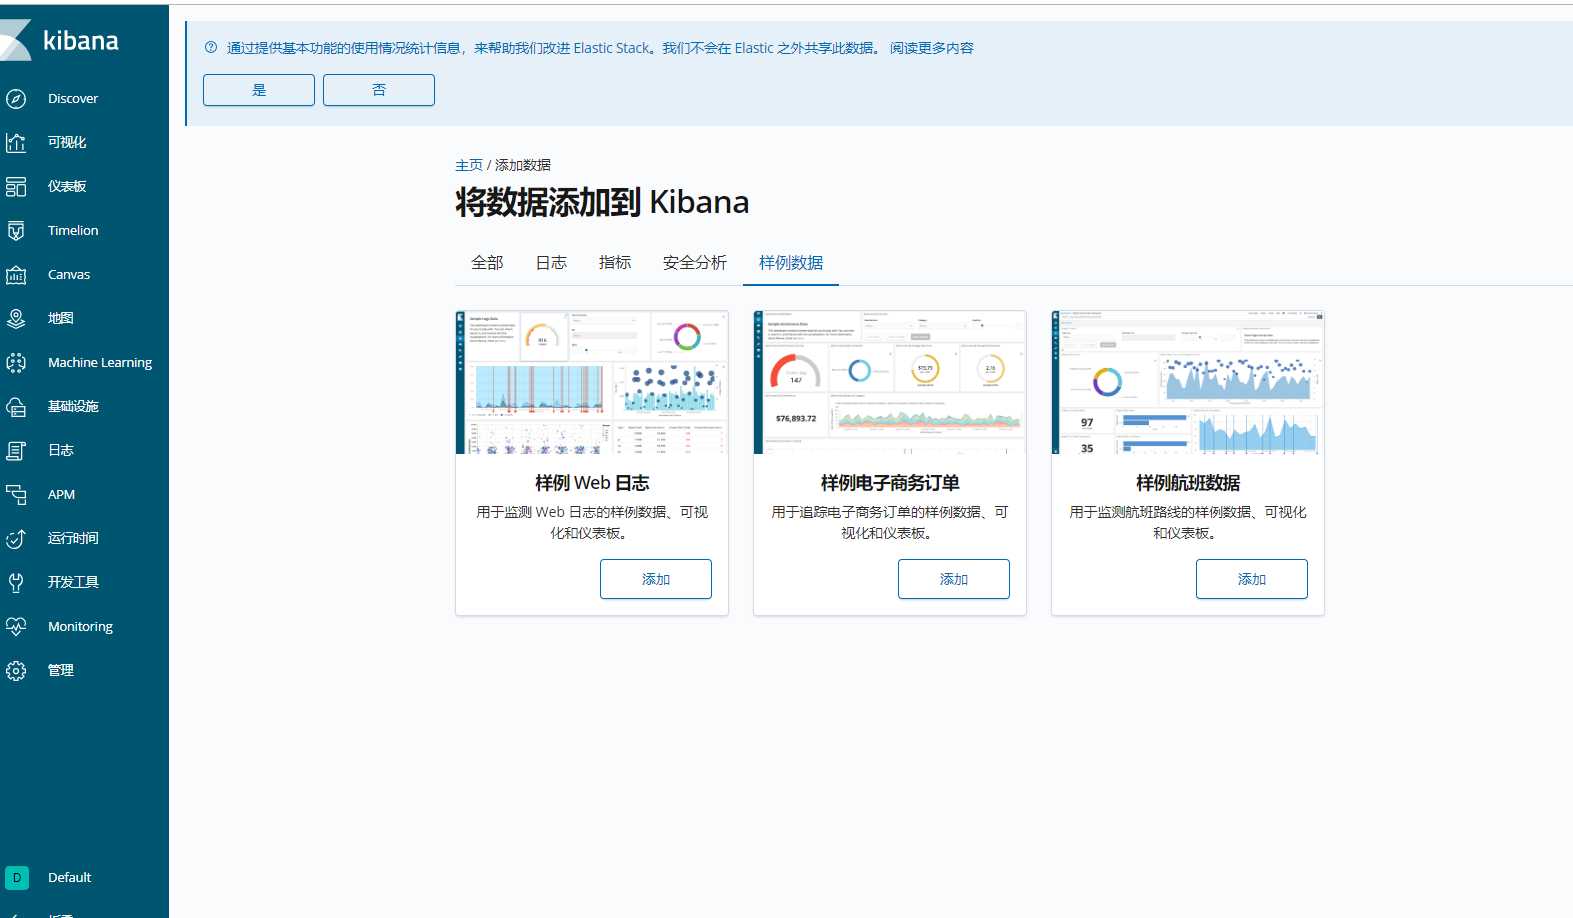This screenshot has width=1573, height=918.
Task: Open the 地图 maps pin icon
Action: tap(16, 318)
